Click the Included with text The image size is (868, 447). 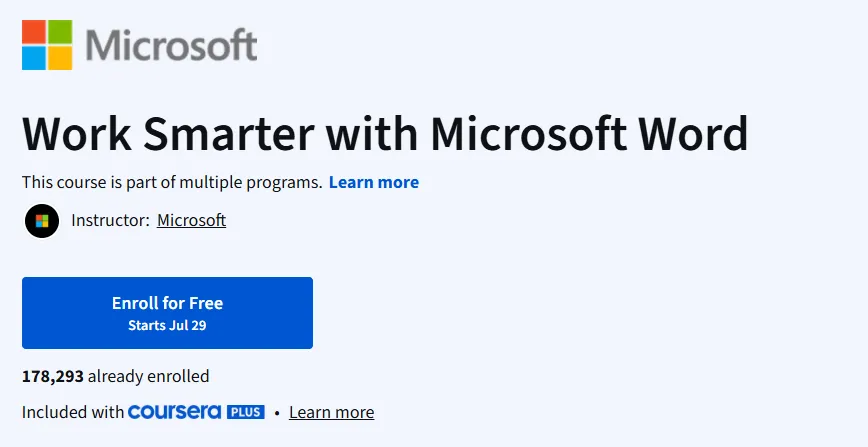[73, 413]
